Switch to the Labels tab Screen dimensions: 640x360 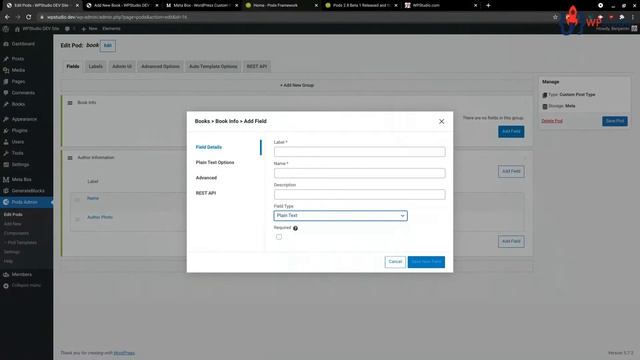96,66
